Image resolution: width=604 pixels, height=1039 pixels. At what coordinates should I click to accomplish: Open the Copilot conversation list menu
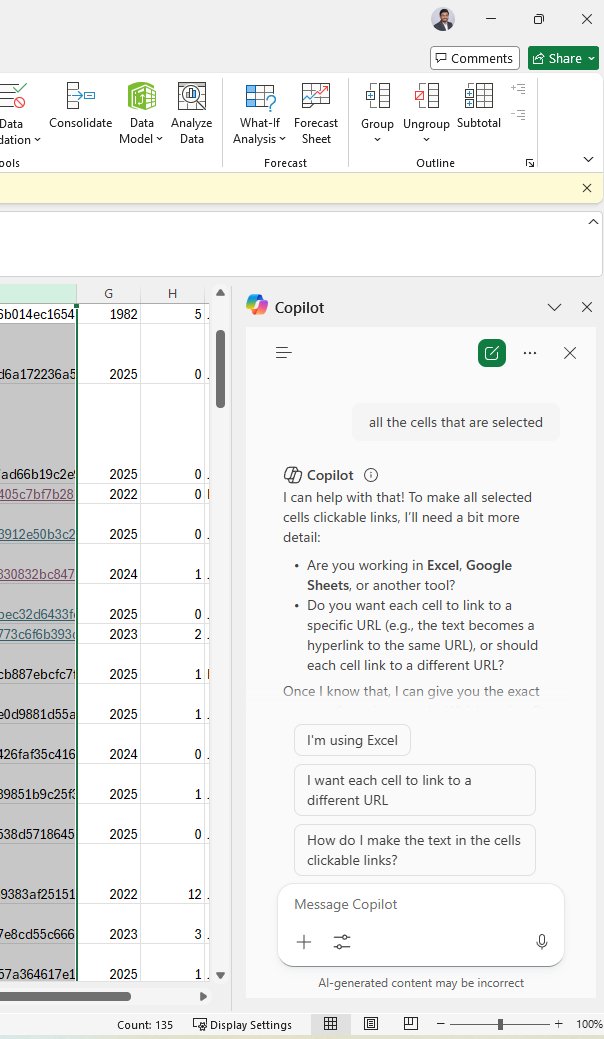point(283,353)
